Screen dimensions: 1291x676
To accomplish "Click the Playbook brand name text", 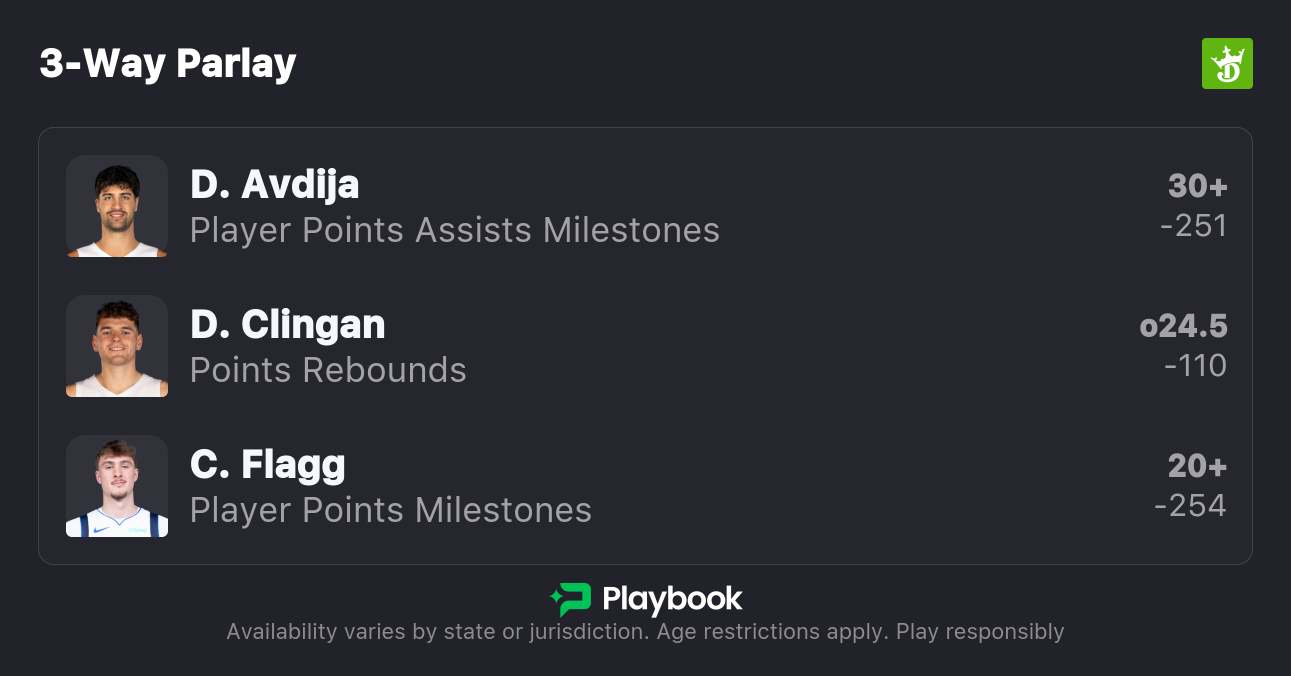I will (672, 599).
